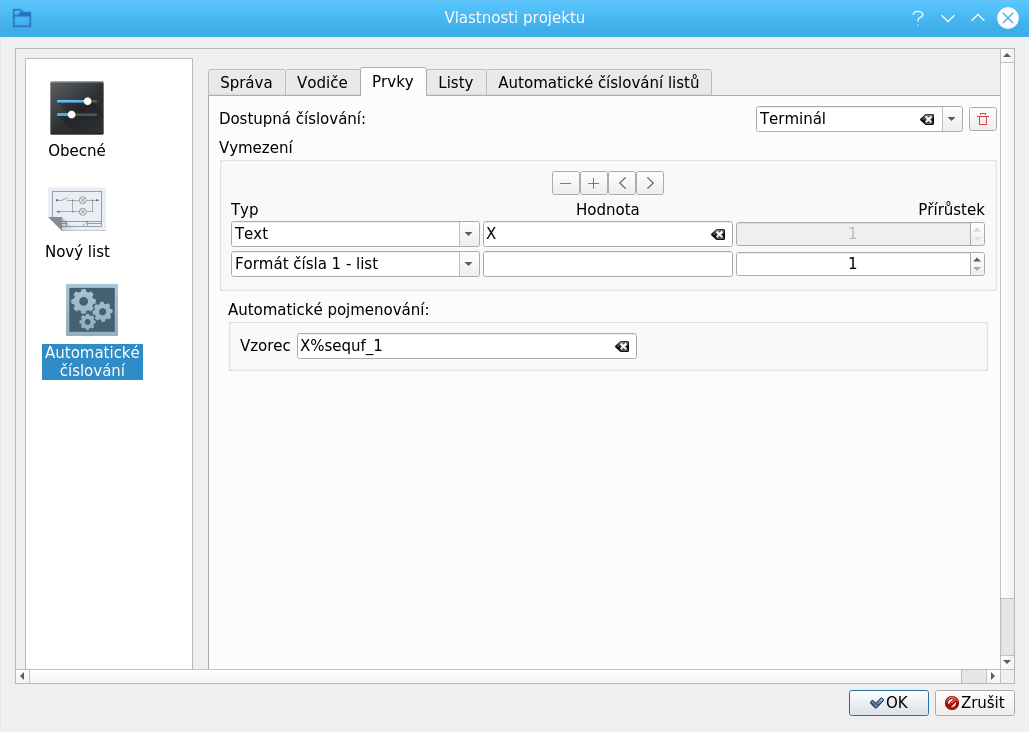Open the Formát čísla 1 - list dropdown

(469, 264)
